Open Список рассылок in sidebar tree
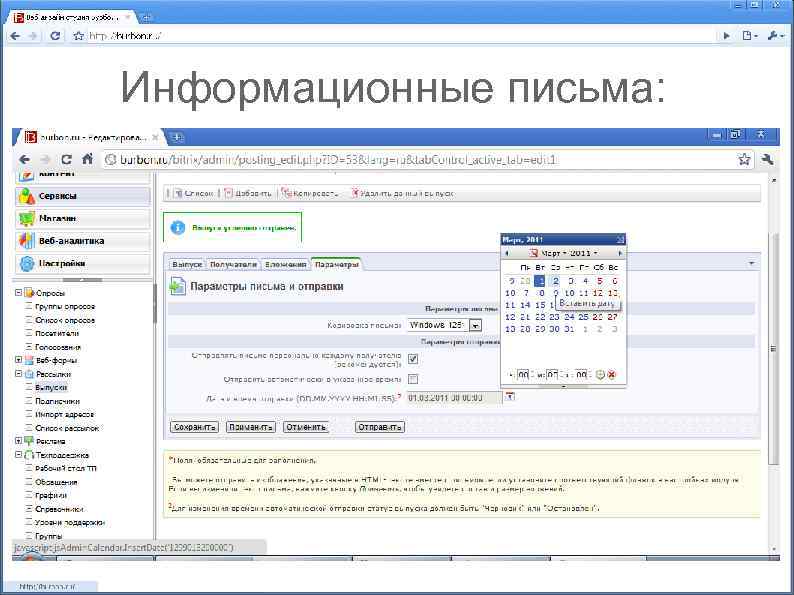Screen dimensions: 794x595 click(x=67, y=428)
